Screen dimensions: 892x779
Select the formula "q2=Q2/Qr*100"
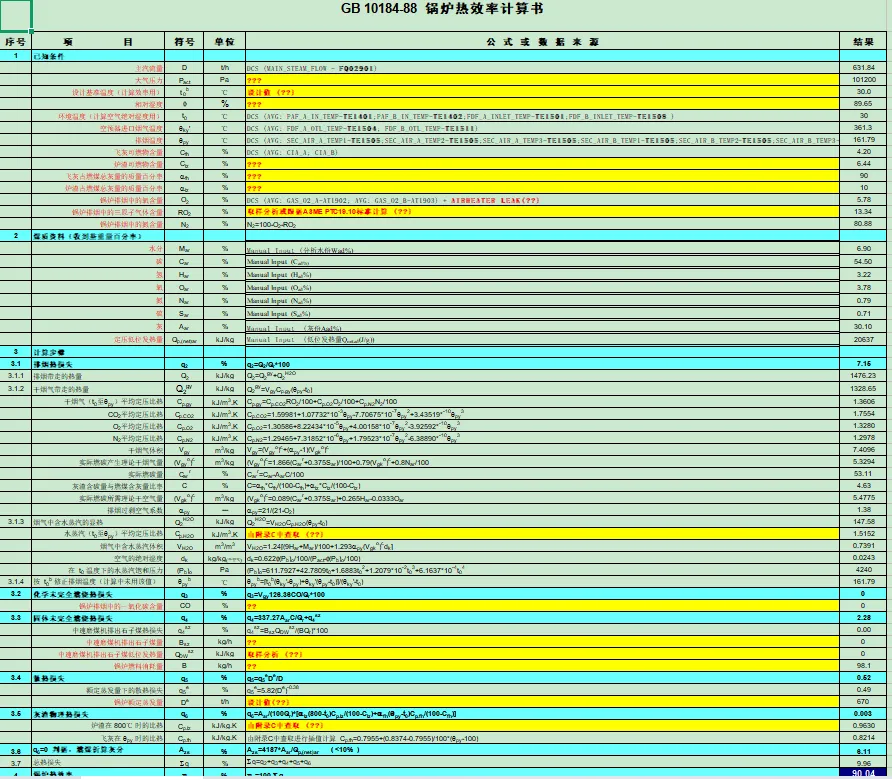click(542, 364)
